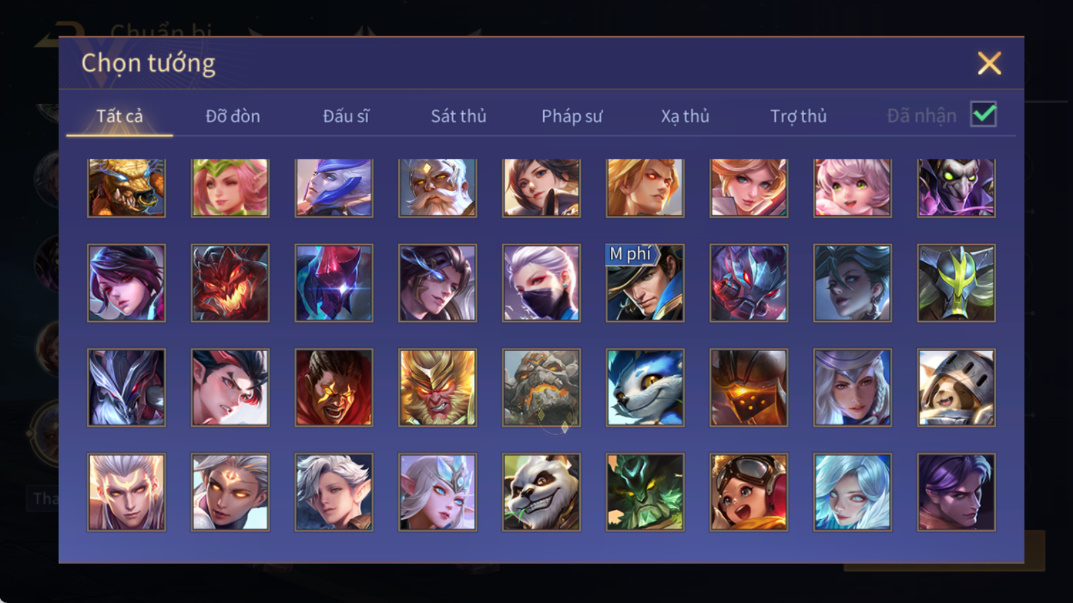
Task: Choose the blue fox hero portrait
Action: tap(645, 388)
